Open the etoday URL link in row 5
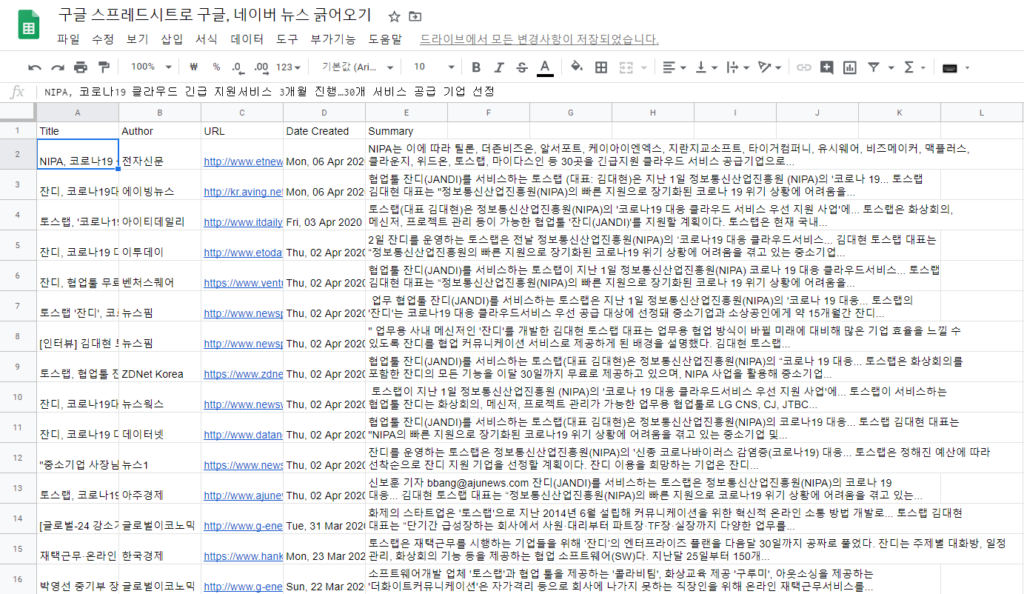 coord(243,253)
